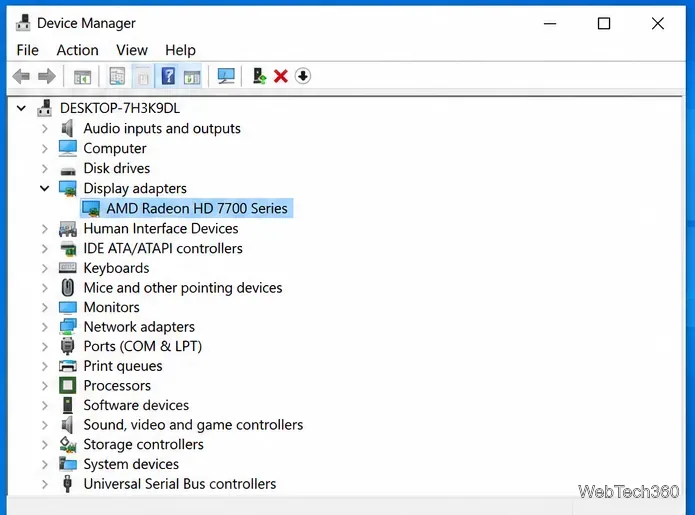Select Universal Serial Bus controllers label
The height and width of the screenshot is (515, 695).
[x=180, y=484]
